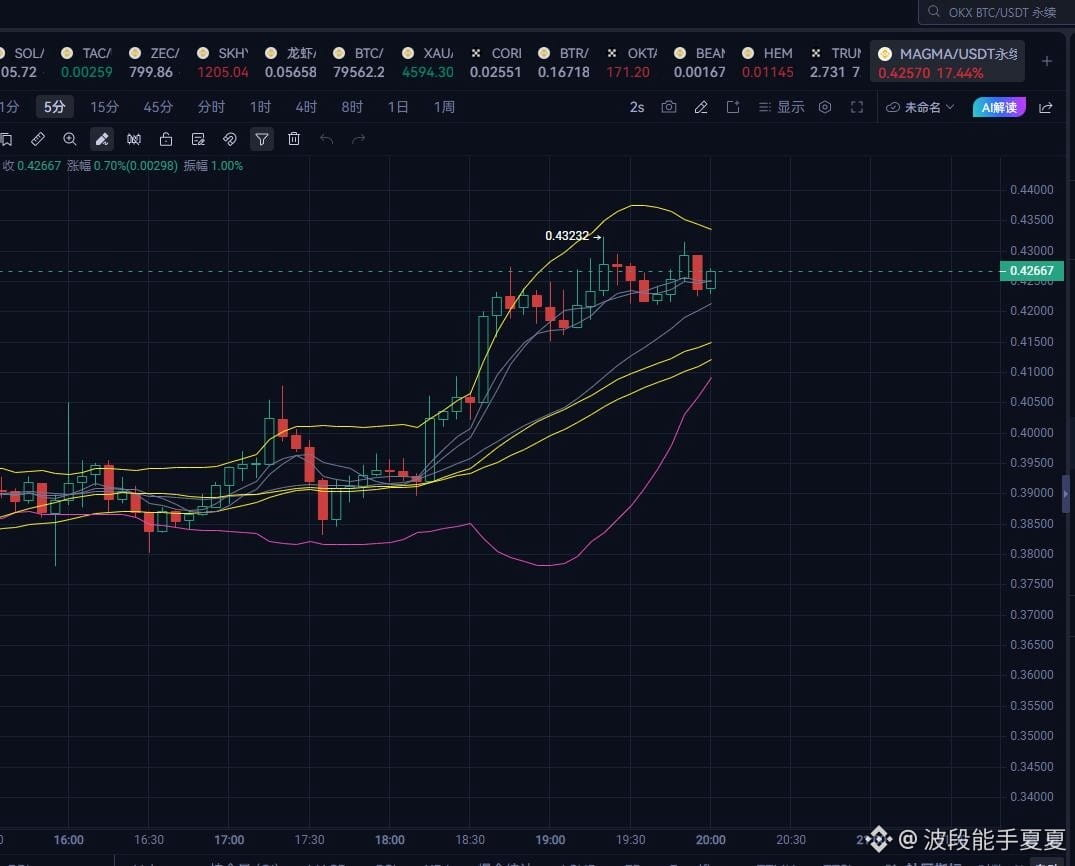Click the 0.42667 current price label

click(x=1032, y=271)
